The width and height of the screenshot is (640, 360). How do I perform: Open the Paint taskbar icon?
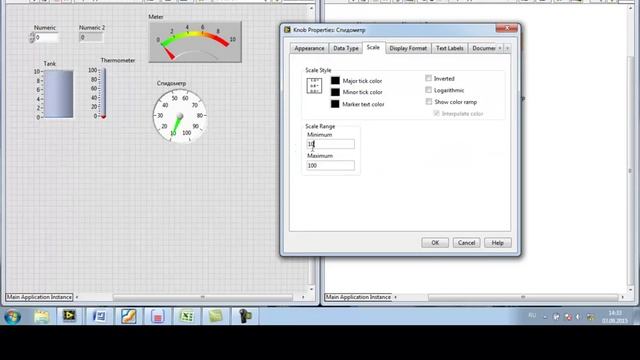tap(128, 316)
